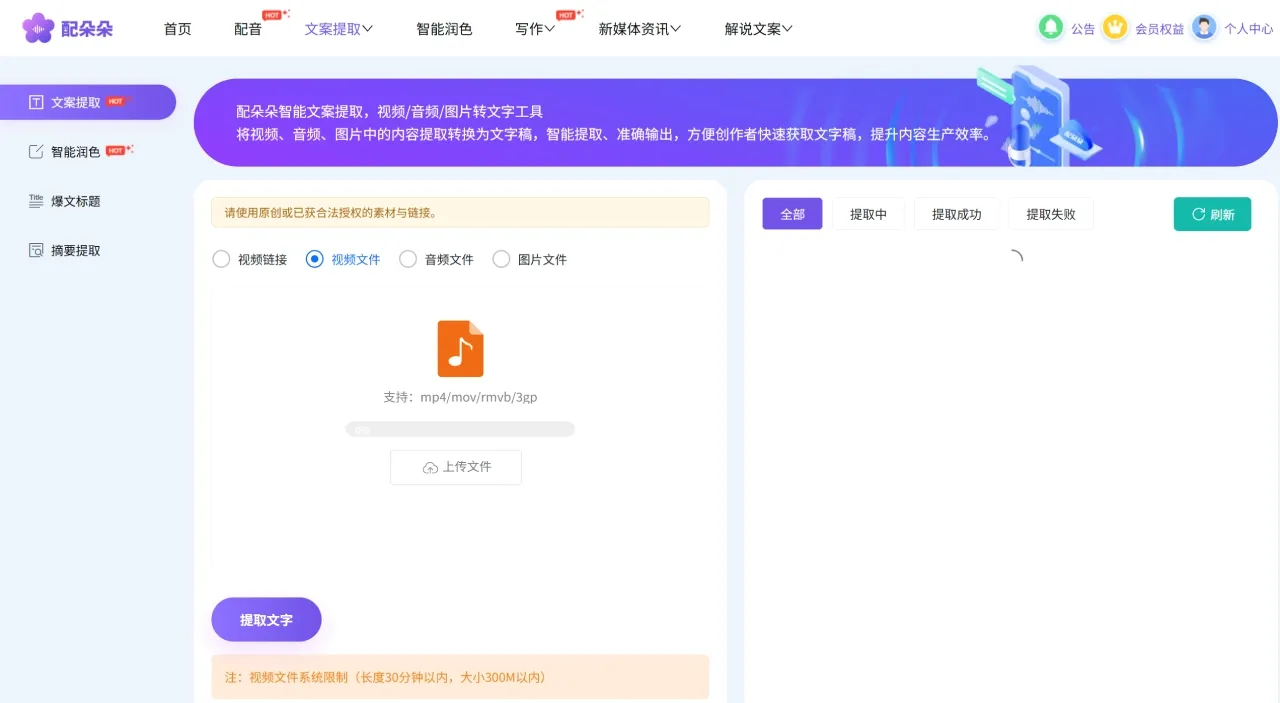The image size is (1280, 703).
Task: Click the 支持：mp4/mov/rmvb/3gp format text
Action: click(x=460, y=397)
